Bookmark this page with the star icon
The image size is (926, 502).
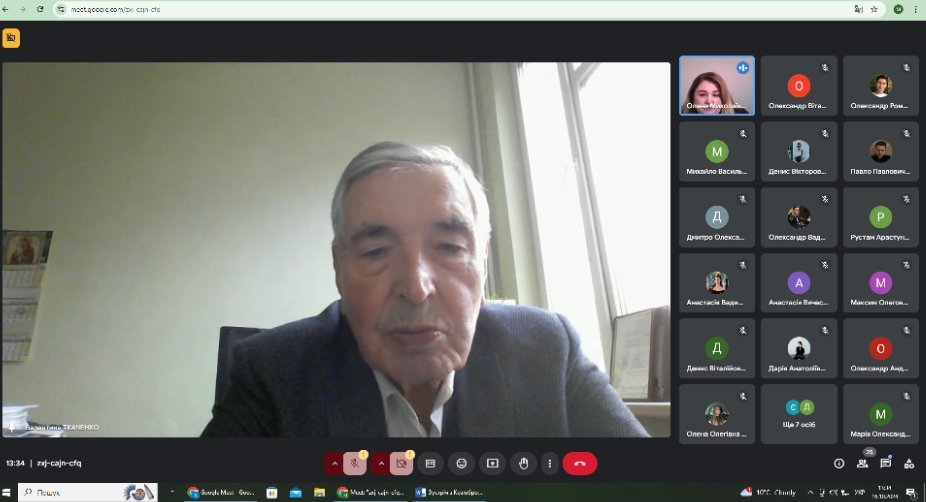point(873,9)
